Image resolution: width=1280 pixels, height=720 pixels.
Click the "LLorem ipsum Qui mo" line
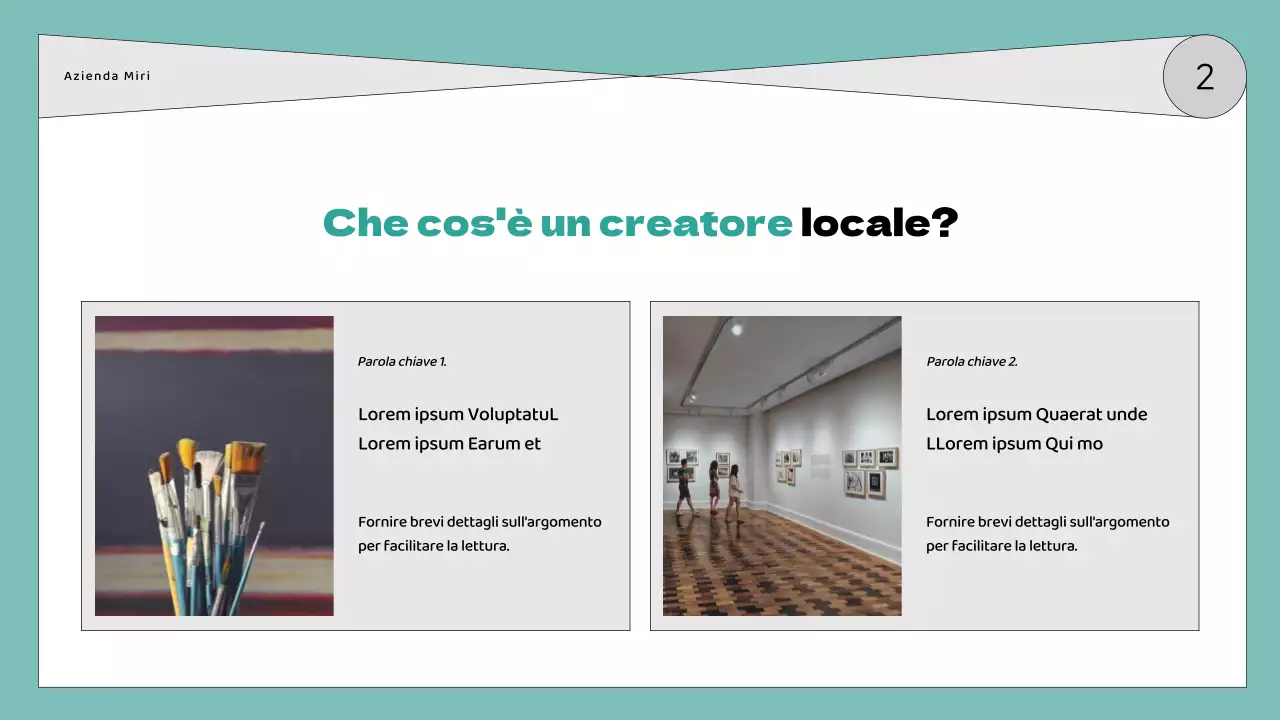pyautogui.click(x=1014, y=444)
